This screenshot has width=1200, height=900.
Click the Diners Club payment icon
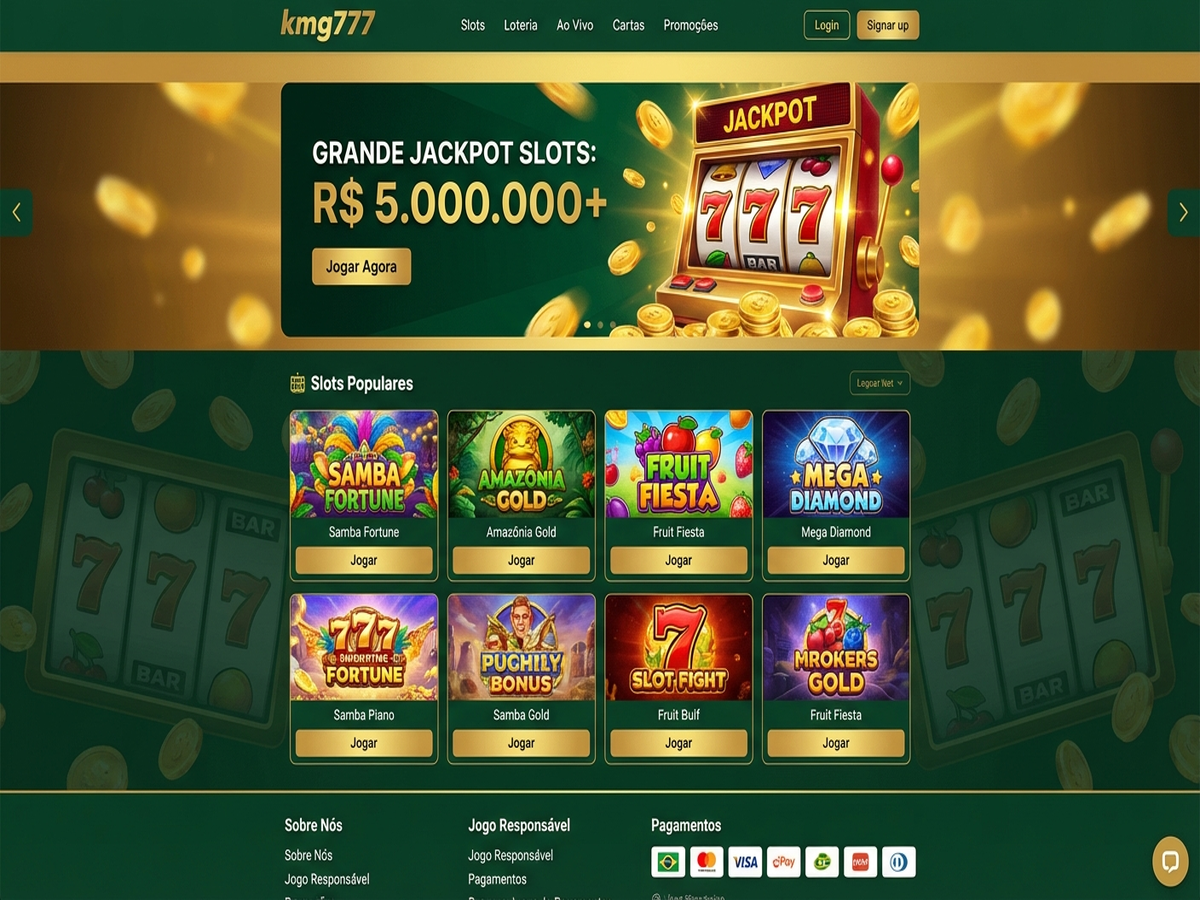pyautogui.click(x=899, y=862)
